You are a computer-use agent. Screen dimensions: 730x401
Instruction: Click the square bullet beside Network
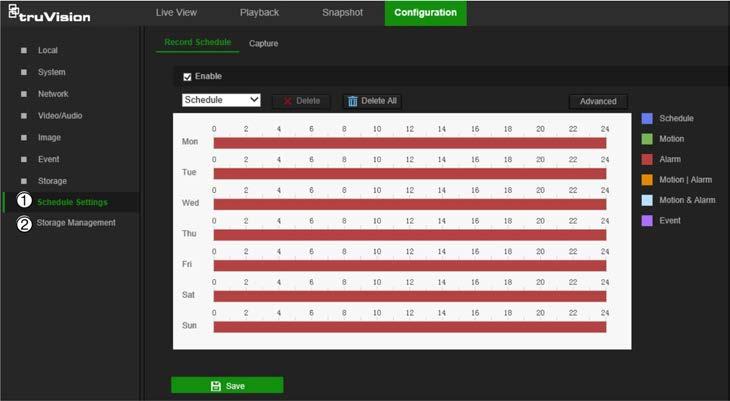24,94
